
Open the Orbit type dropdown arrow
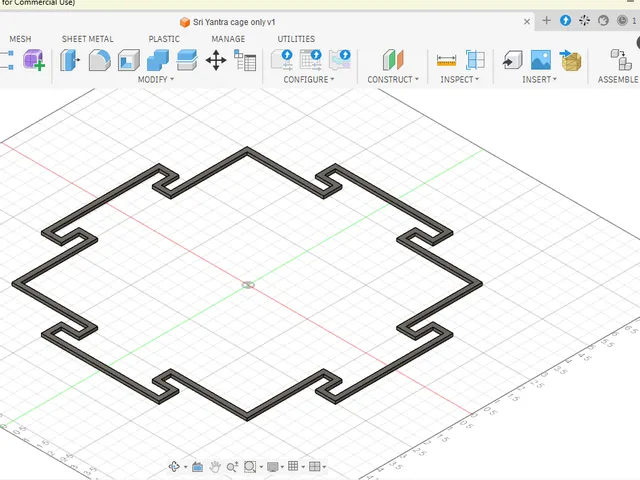point(185,467)
